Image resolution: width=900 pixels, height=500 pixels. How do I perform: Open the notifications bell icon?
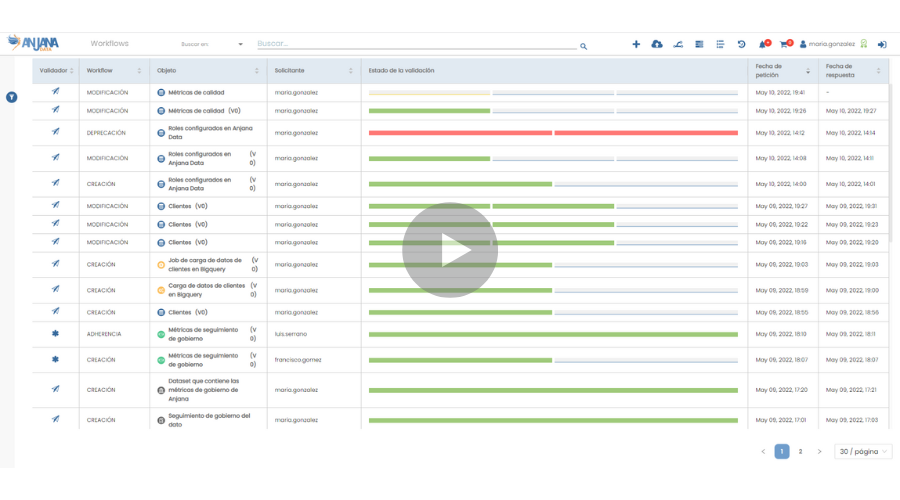pyautogui.click(x=763, y=44)
